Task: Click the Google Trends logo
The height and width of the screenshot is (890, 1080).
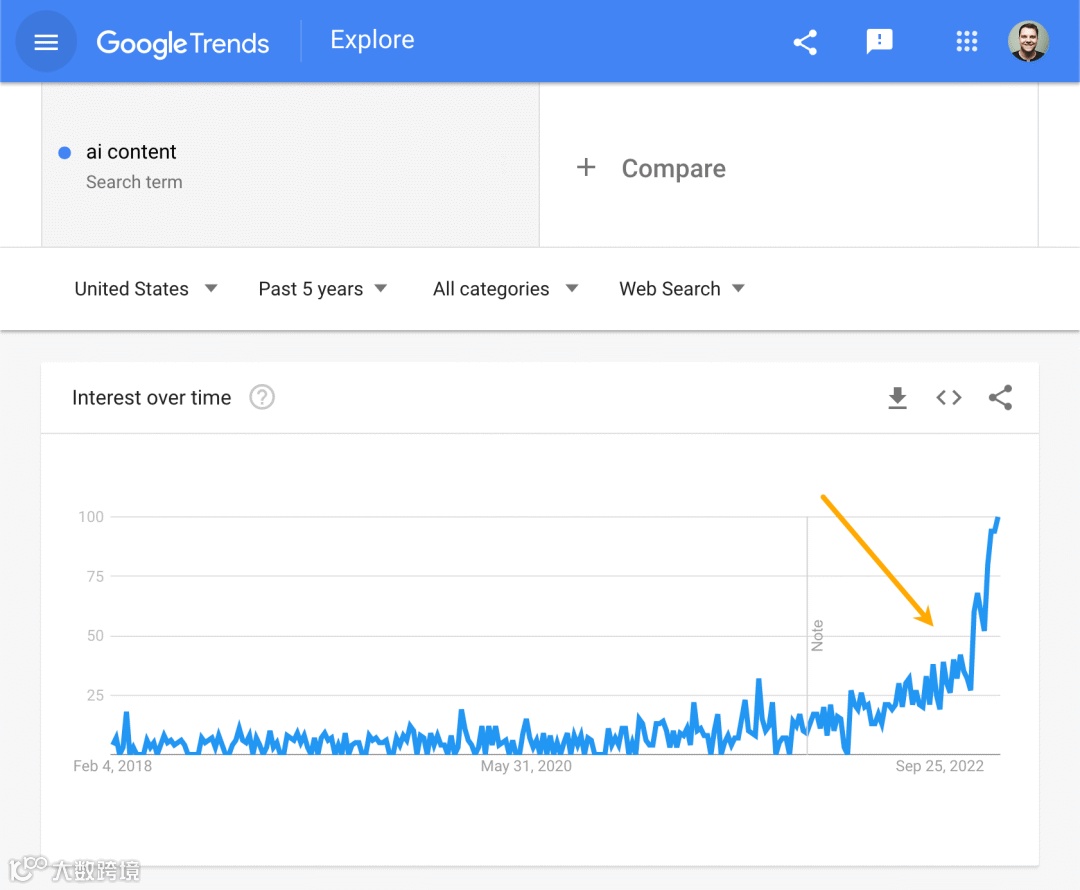Action: 182,43
